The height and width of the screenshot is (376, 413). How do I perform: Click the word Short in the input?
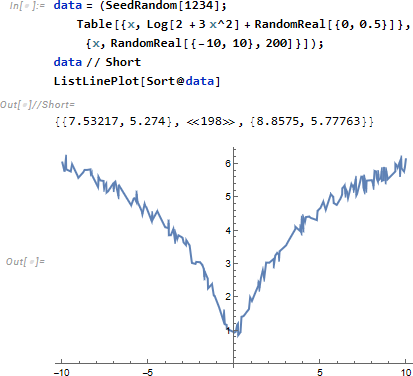pos(123,62)
